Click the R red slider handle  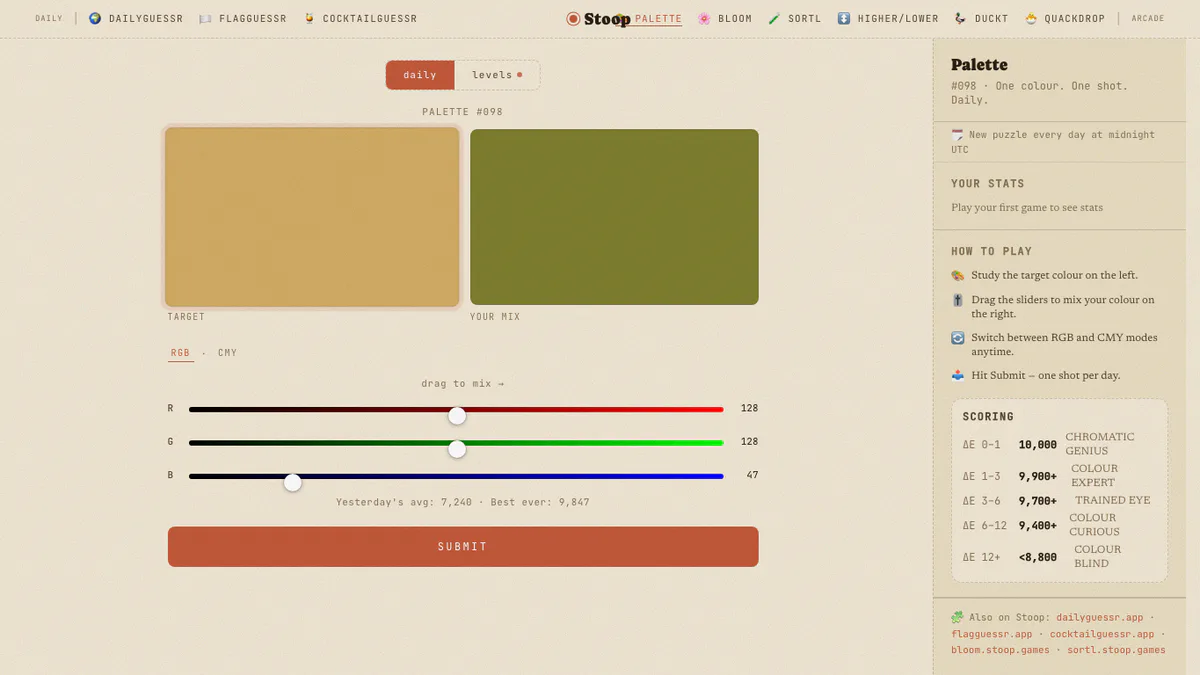(x=457, y=415)
